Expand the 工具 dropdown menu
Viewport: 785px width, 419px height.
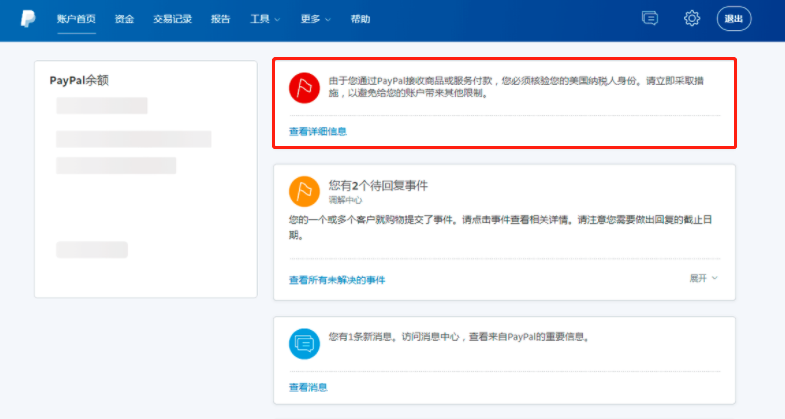[x=265, y=19]
